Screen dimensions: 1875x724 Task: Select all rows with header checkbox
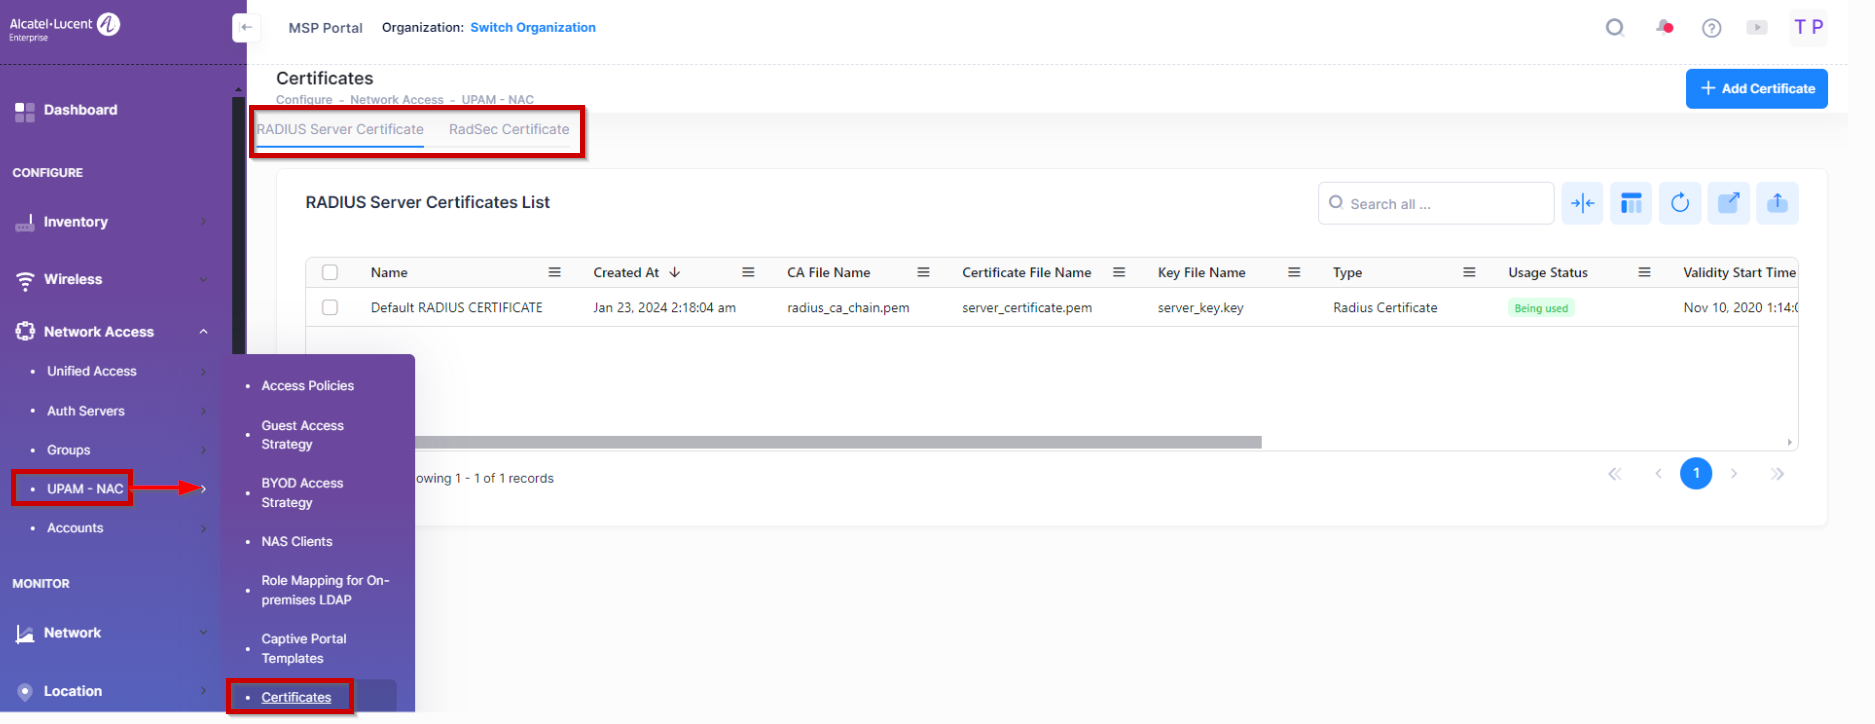[x=330, y=272]
